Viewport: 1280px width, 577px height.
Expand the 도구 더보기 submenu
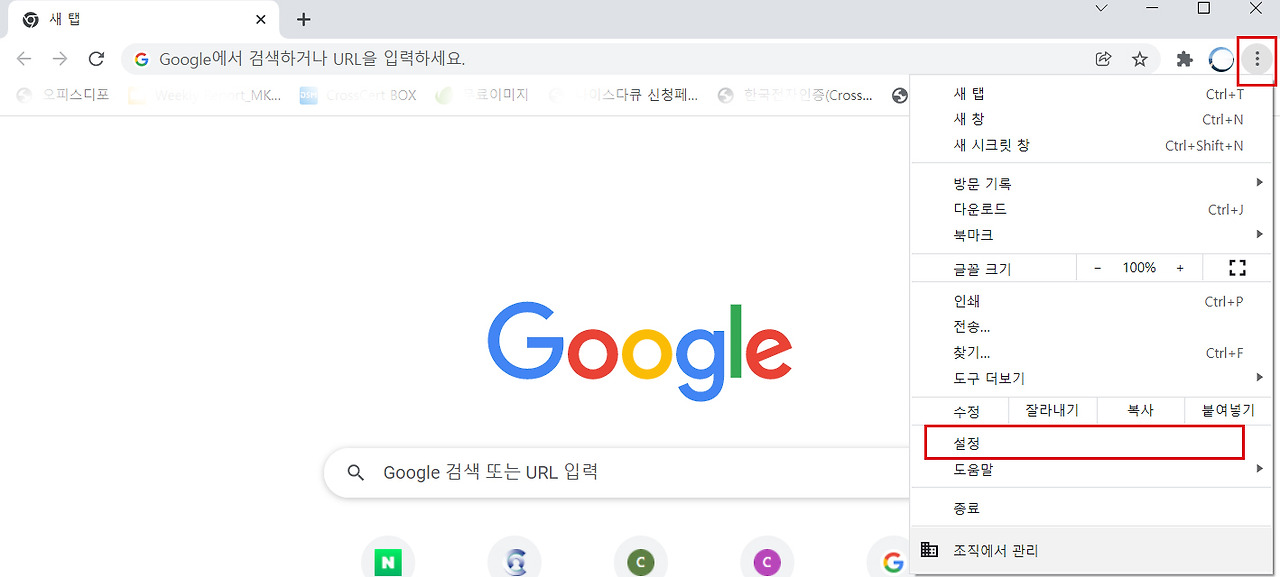coord(1090,379)
